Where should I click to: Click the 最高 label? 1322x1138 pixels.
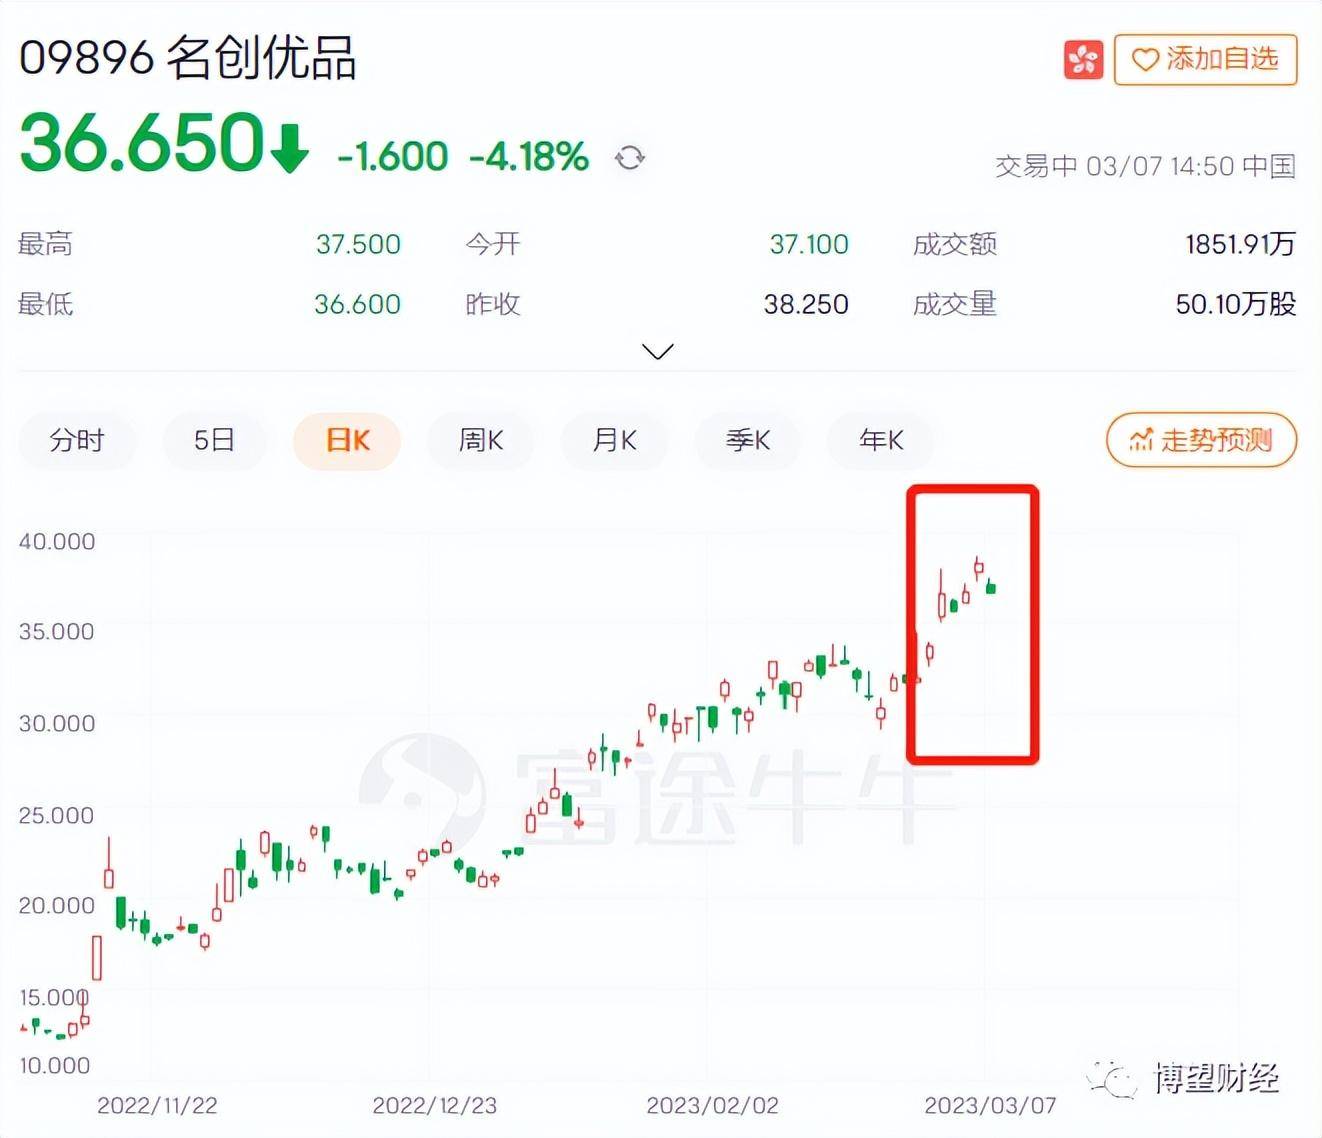[x=46, y=244]
